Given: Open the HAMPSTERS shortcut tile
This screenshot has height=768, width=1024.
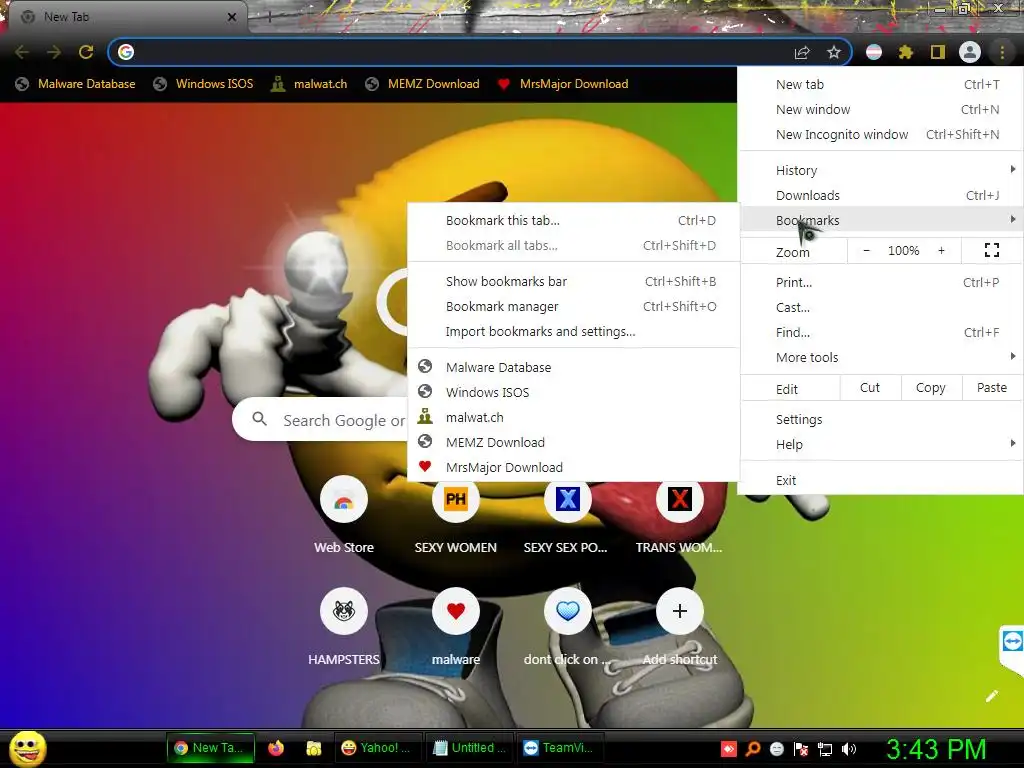Looking at the screenshot, I should (344, 611).
